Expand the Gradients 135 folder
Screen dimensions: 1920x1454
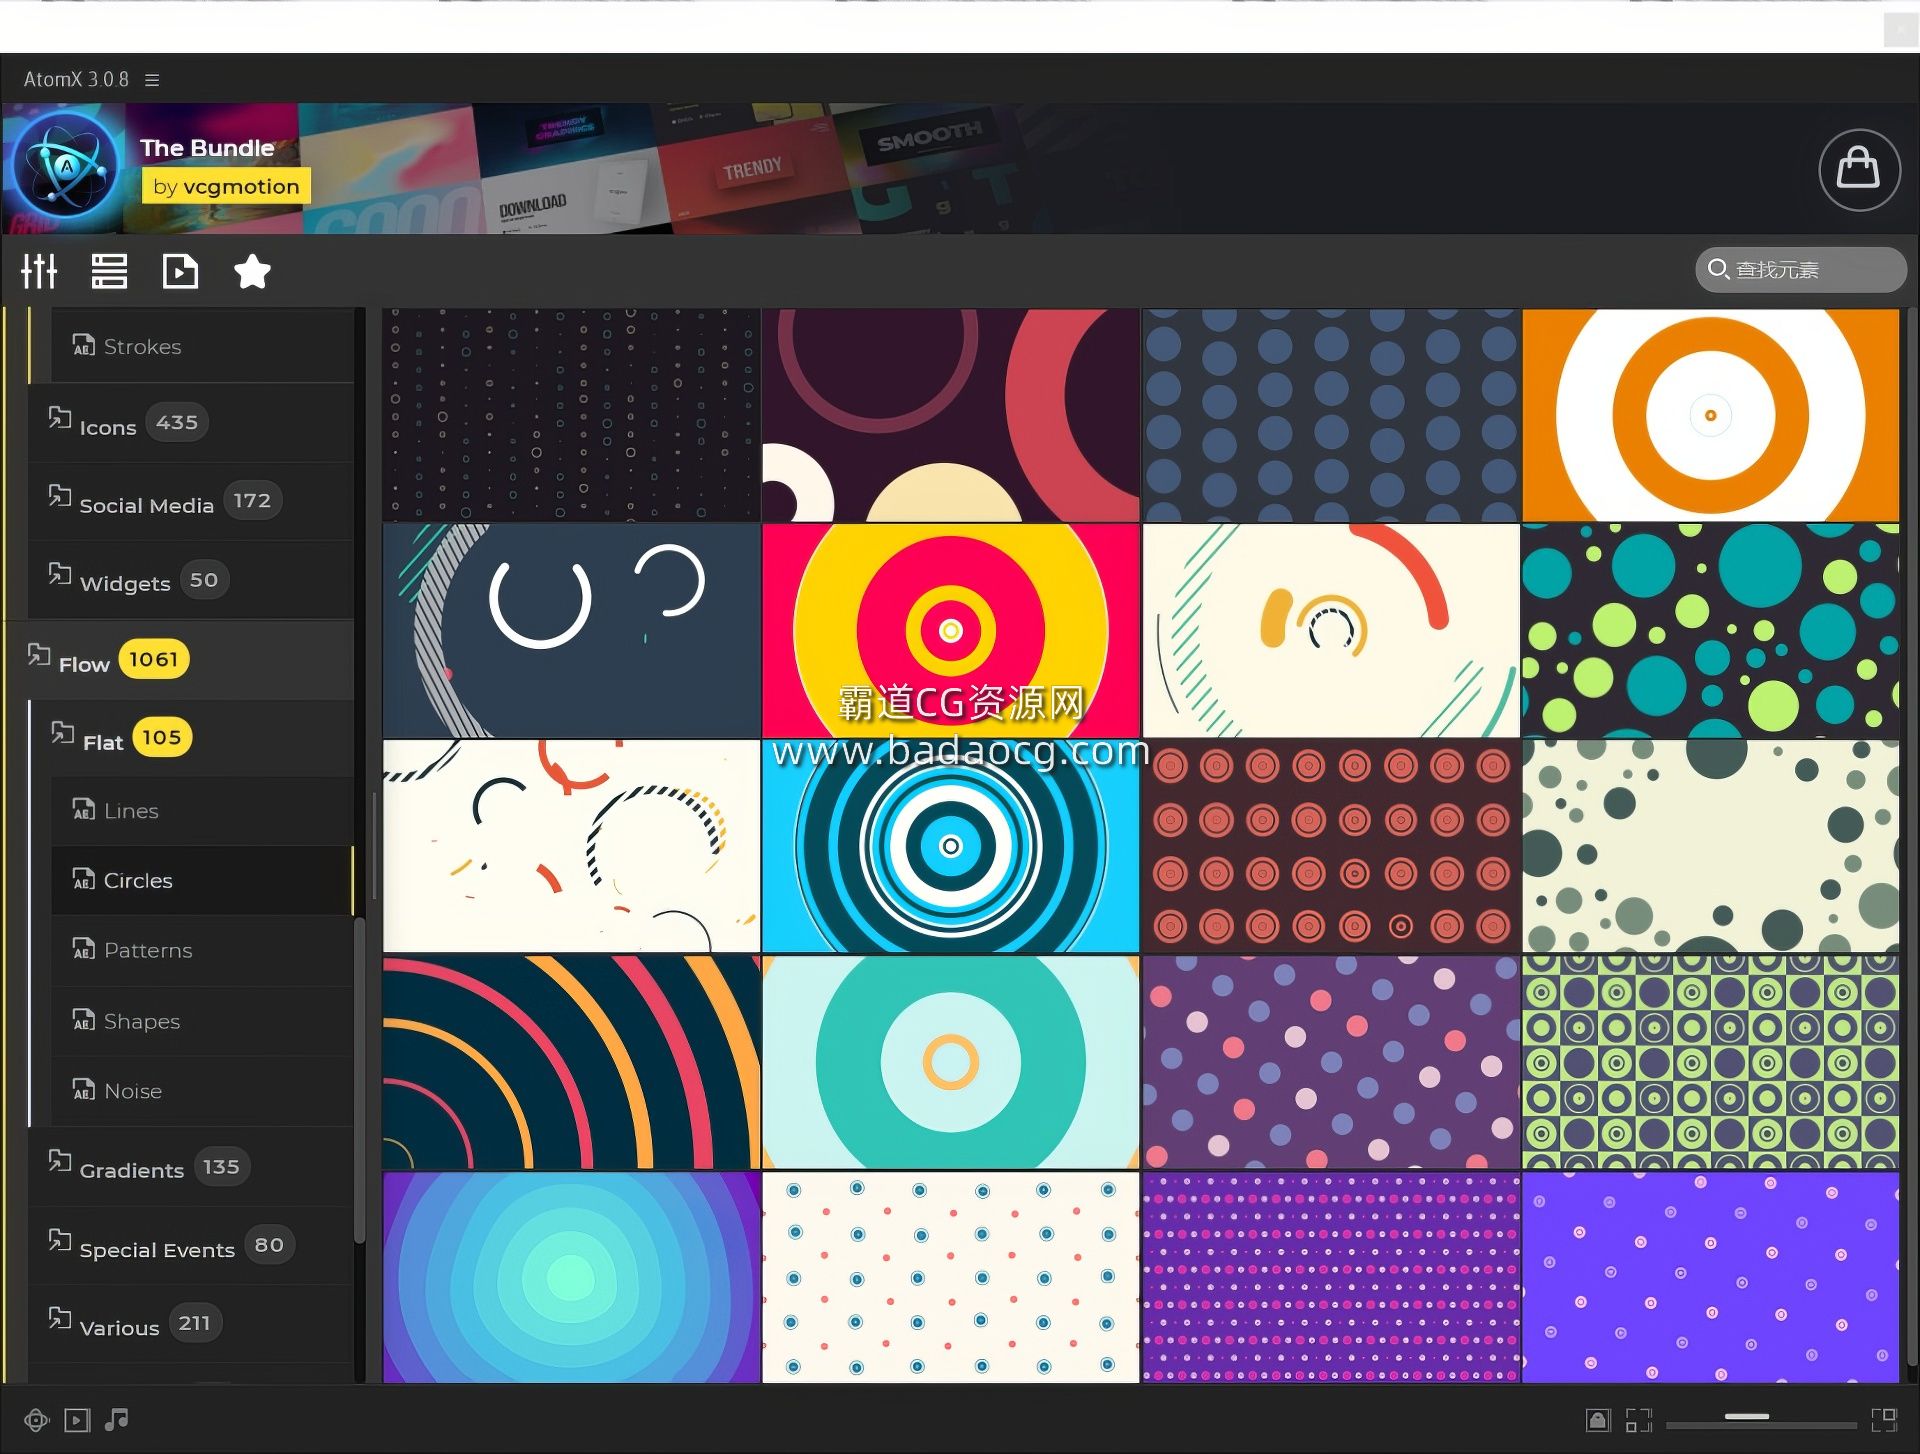(x=191, y=1167)
